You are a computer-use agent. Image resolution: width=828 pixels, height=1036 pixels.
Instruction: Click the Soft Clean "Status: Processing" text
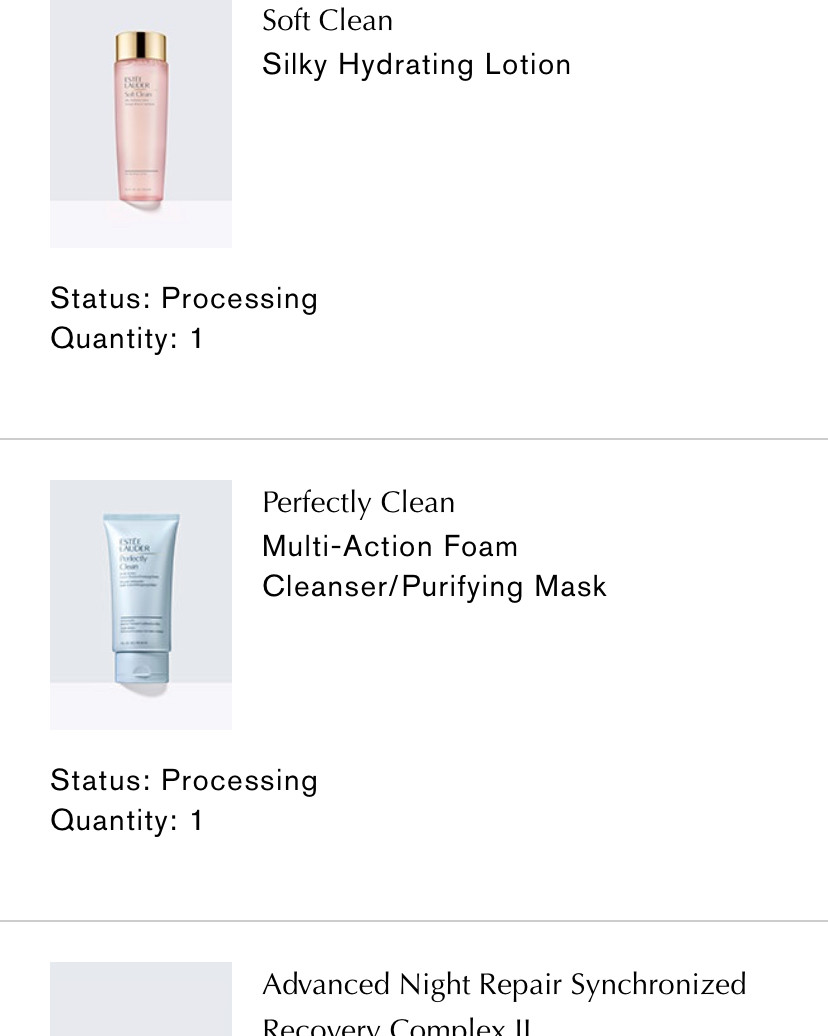pos(184,299)
